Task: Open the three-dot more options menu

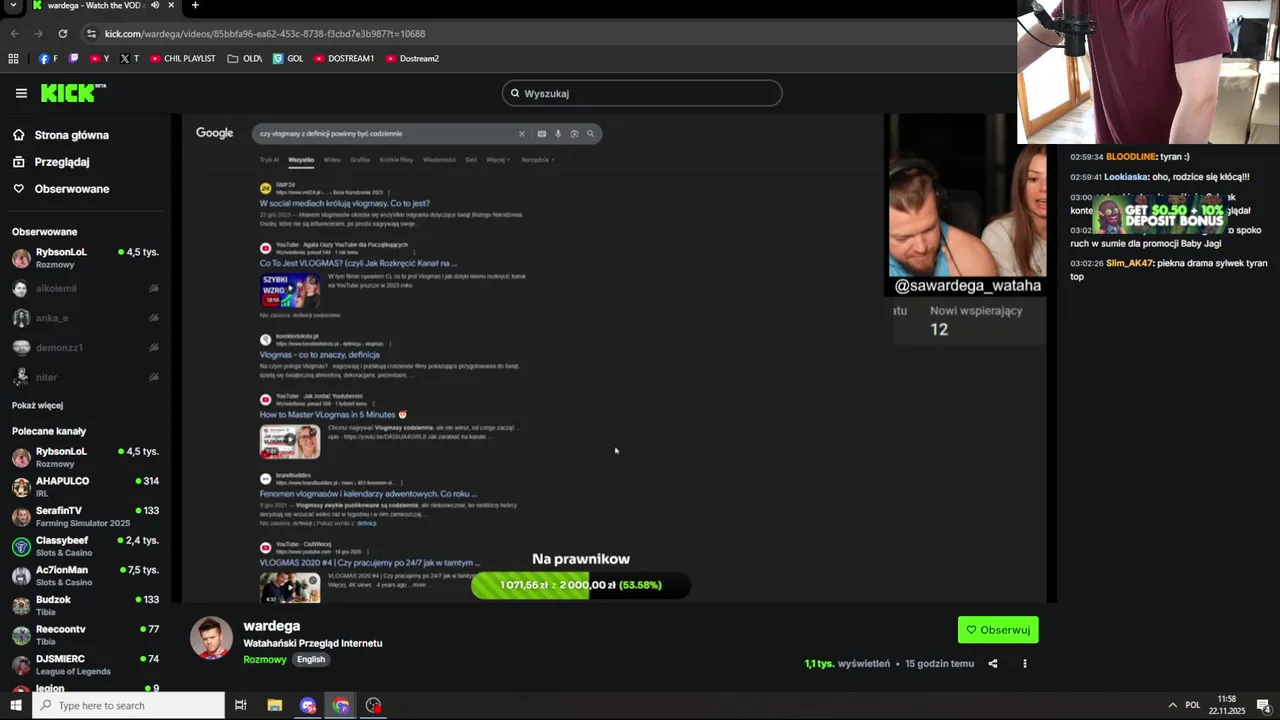Action: (1024, 663)
